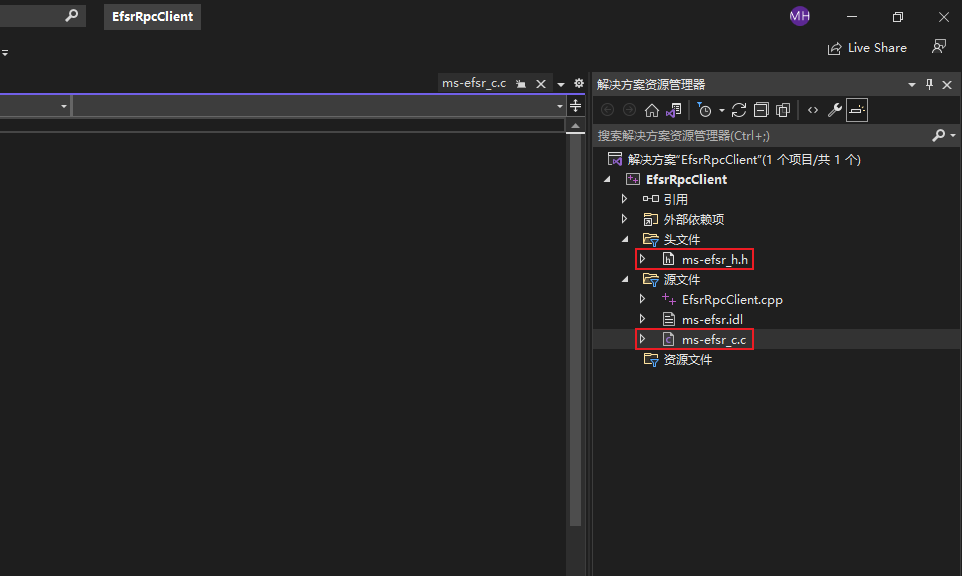Screen dimensions: 962x576
Task: Expand the 外部依赖项 node
Action: (x=624, y=219)
